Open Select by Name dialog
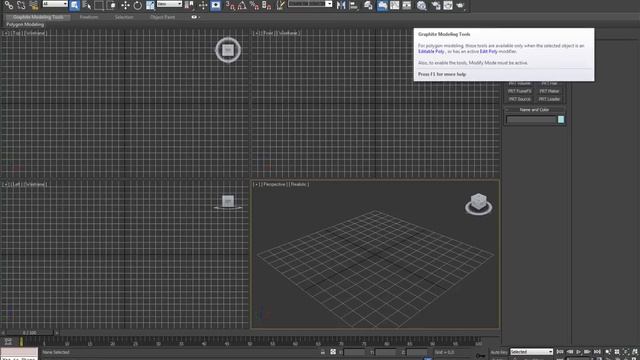 point(87,5)
